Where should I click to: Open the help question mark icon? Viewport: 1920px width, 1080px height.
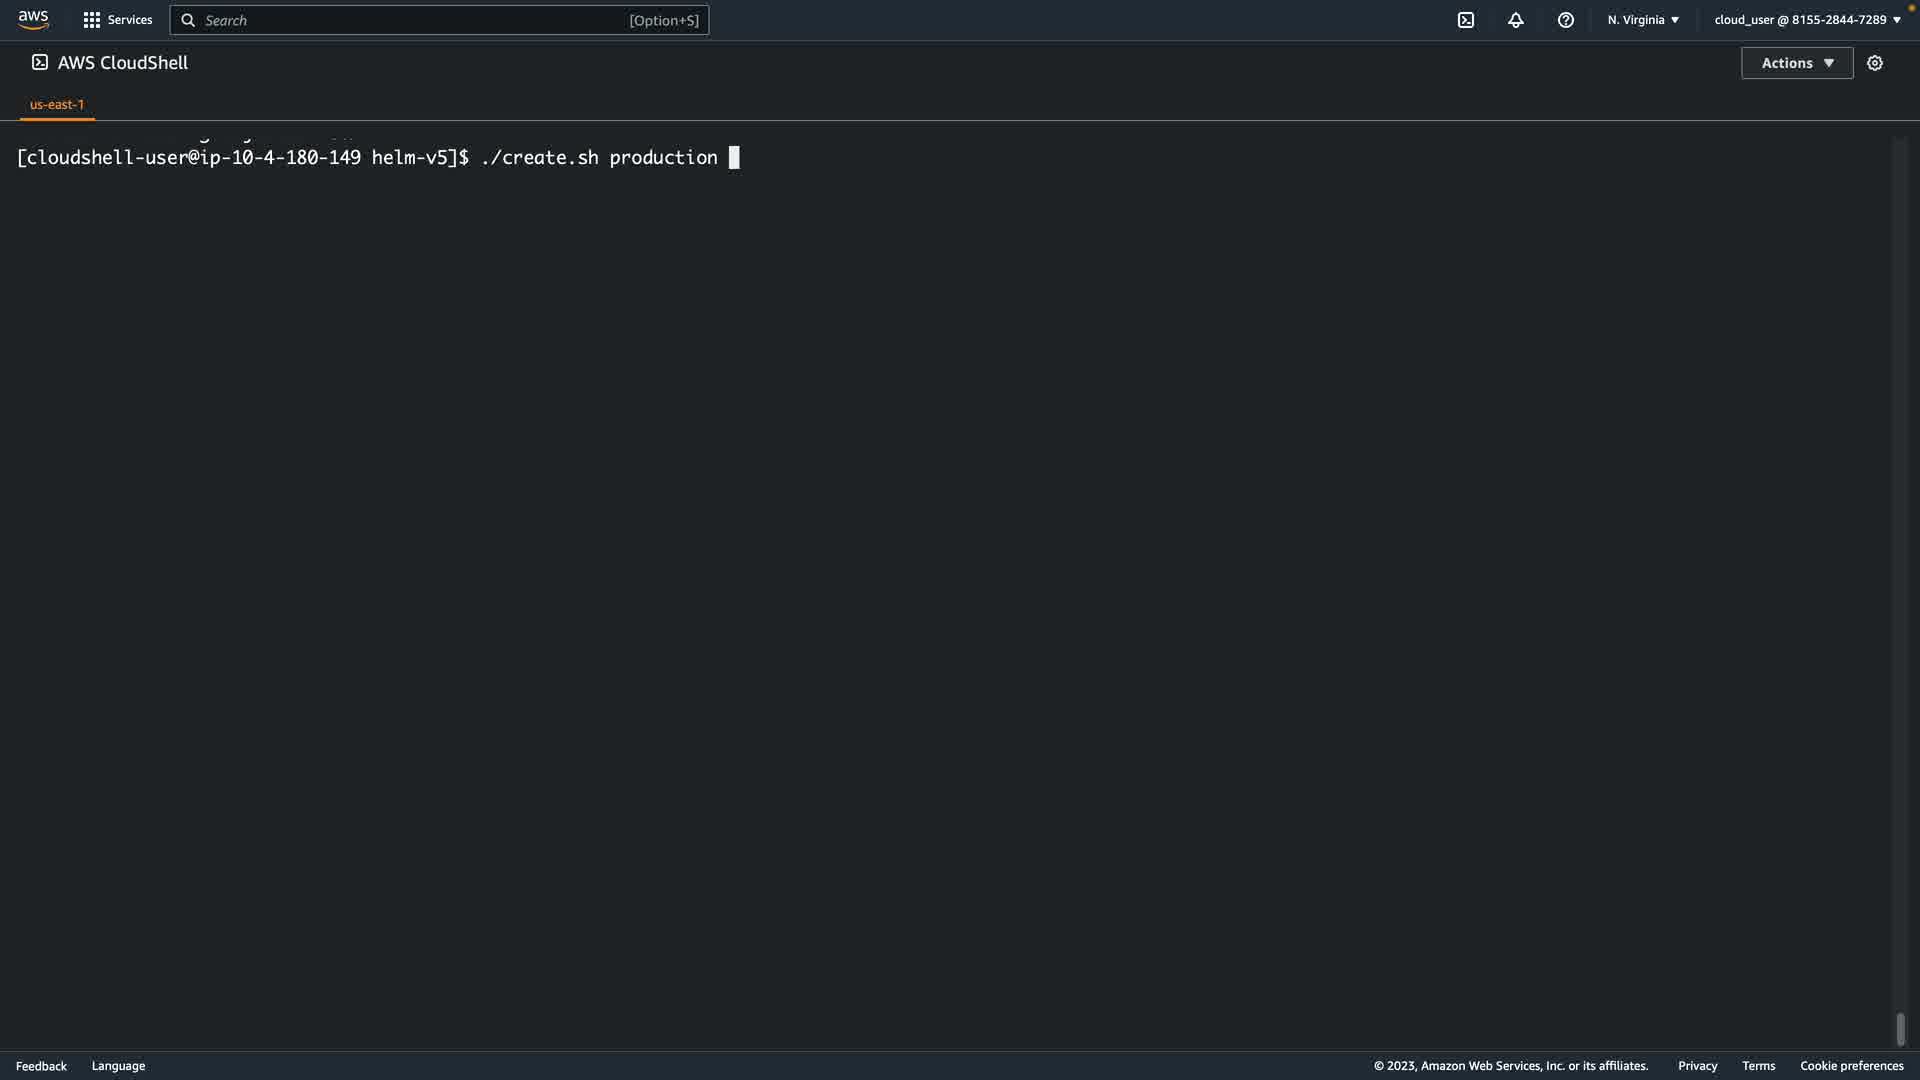pyautogui.click(x=1566, y=20)
